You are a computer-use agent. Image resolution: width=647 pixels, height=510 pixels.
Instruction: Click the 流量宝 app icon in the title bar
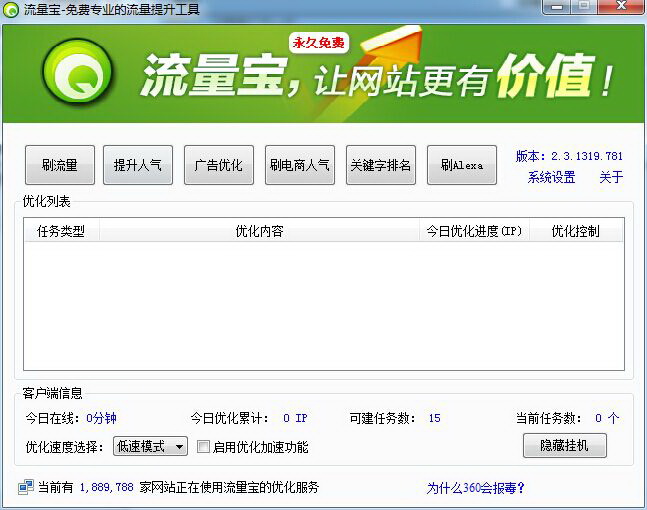12,9
